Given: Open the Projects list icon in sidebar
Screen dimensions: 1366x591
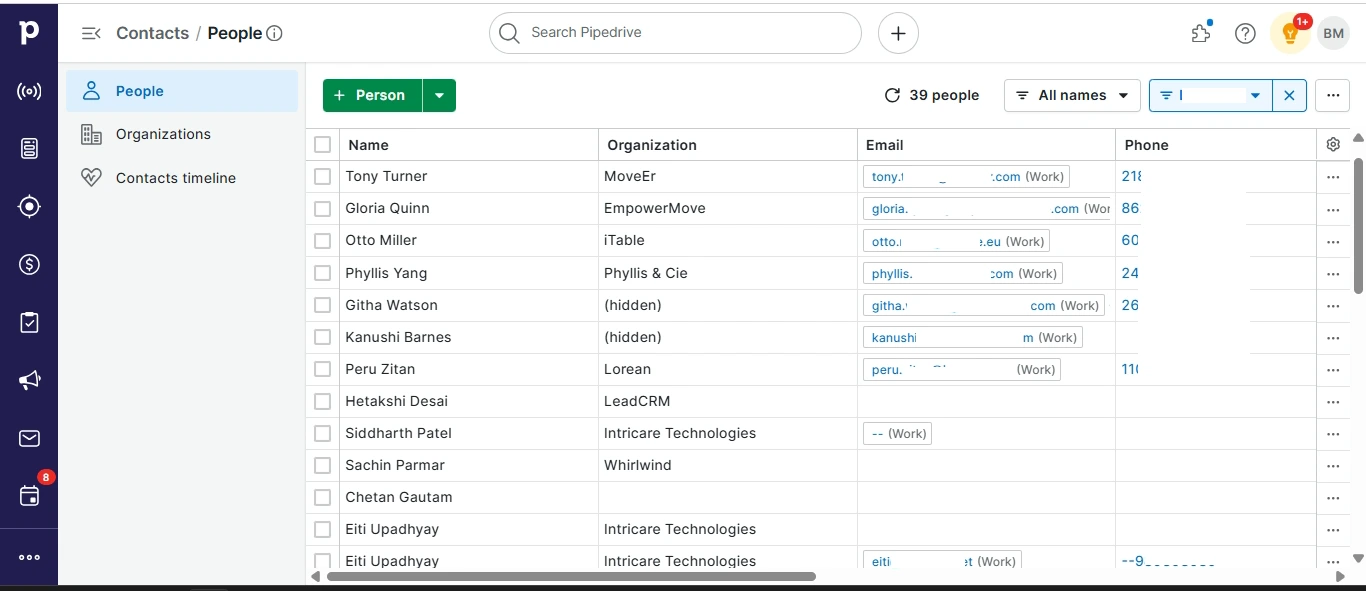Looking at the screenshot, I should point(29,149).
